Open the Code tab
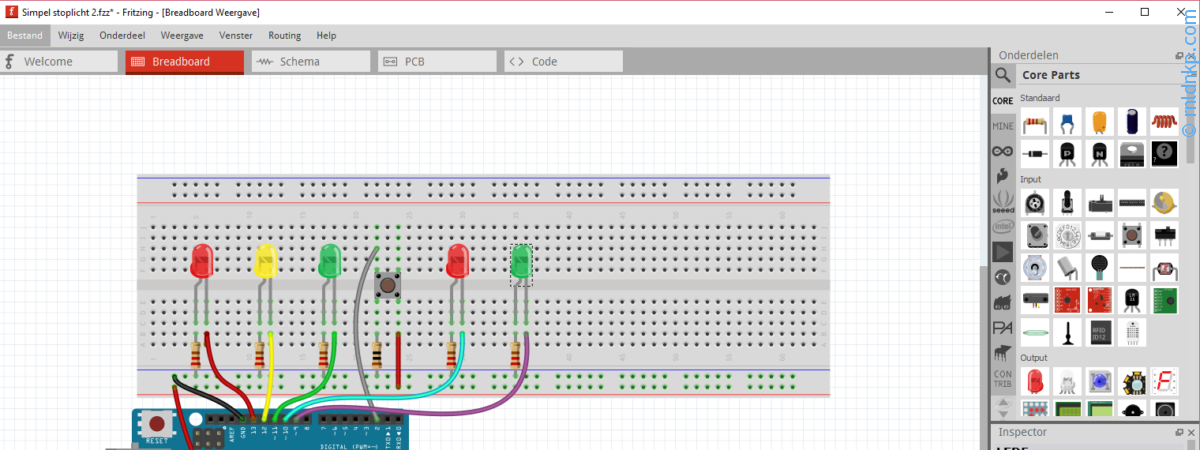The image size is (1200, 450). click(x=563, y=62)
